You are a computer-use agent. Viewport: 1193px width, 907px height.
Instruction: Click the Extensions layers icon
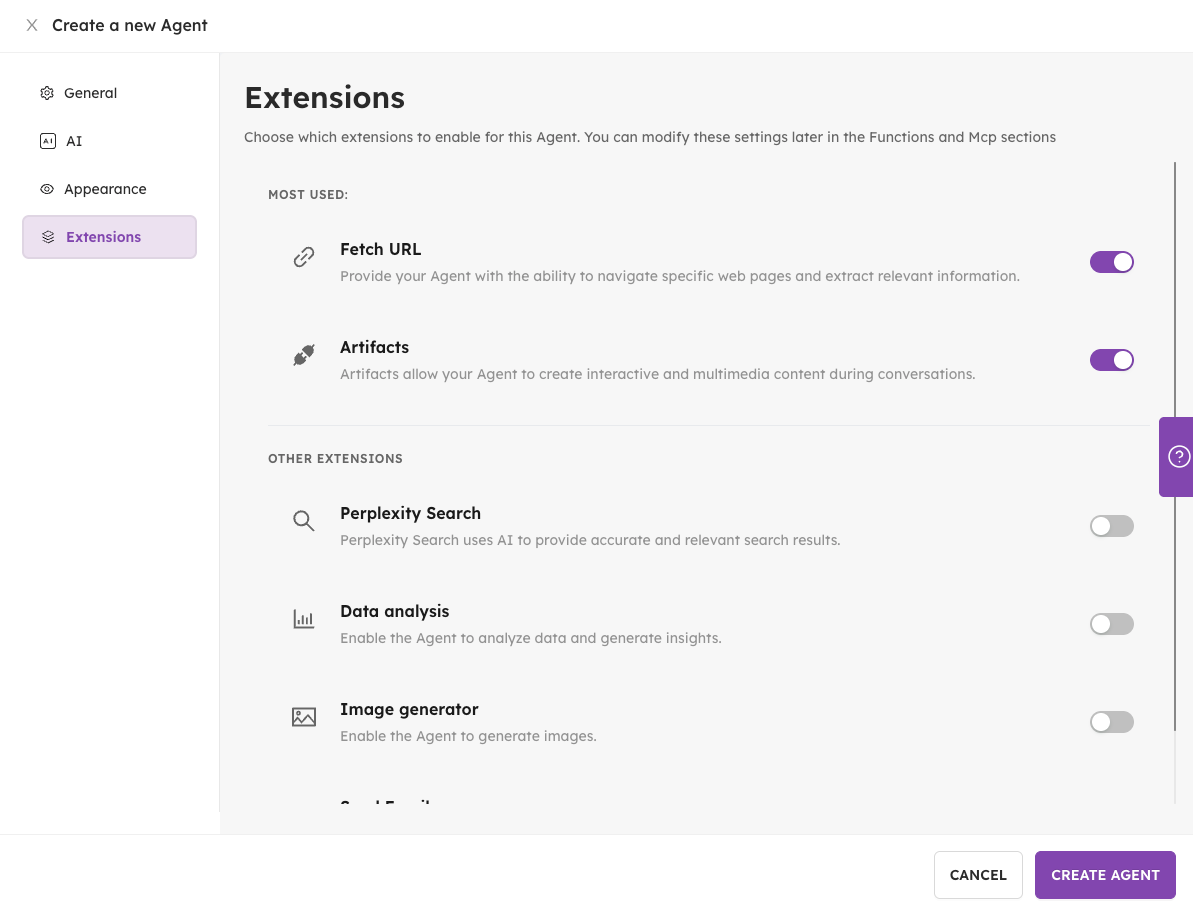point(48,237)
